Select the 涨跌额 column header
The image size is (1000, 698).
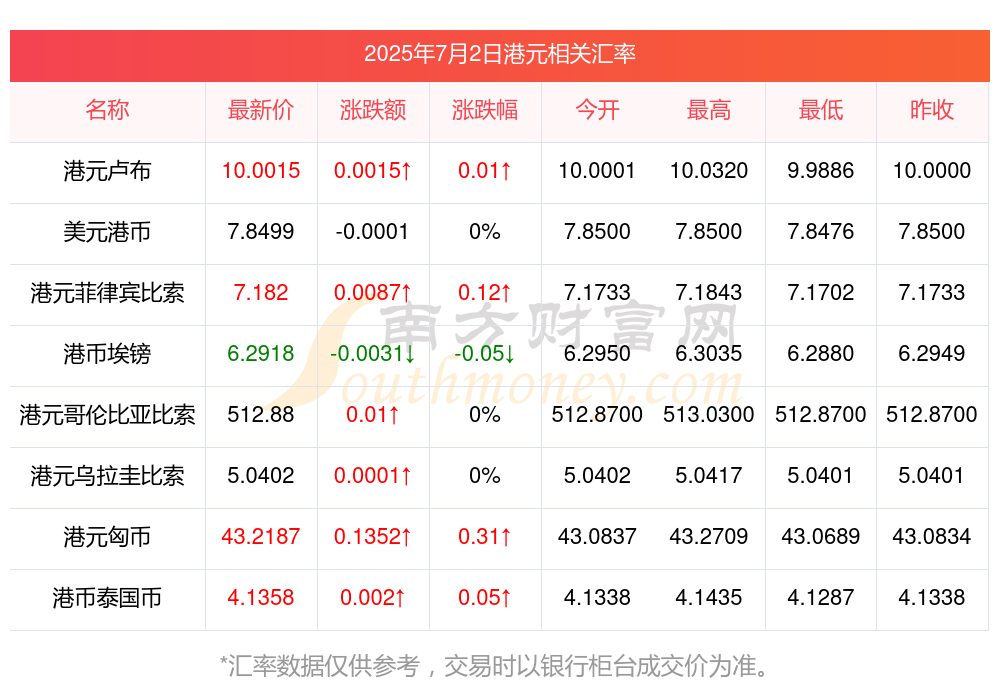pos(373,110)
